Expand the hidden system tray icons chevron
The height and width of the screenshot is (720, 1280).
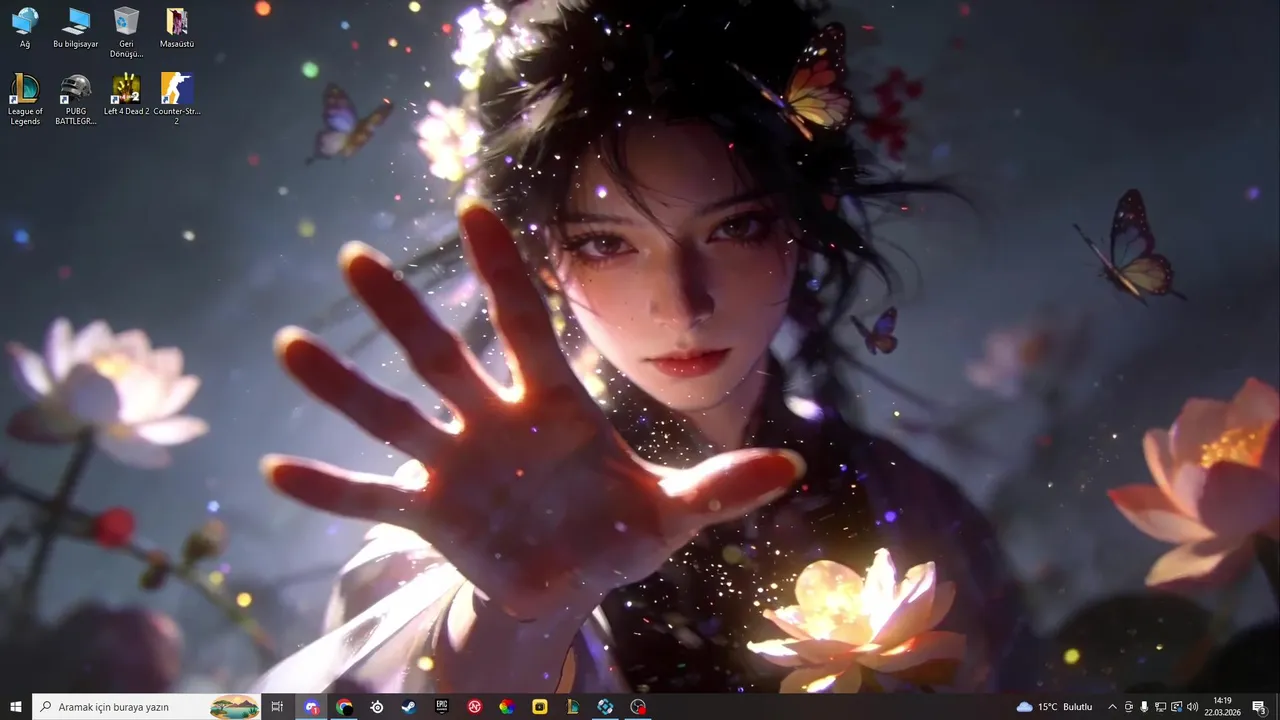click(1112, 707)
